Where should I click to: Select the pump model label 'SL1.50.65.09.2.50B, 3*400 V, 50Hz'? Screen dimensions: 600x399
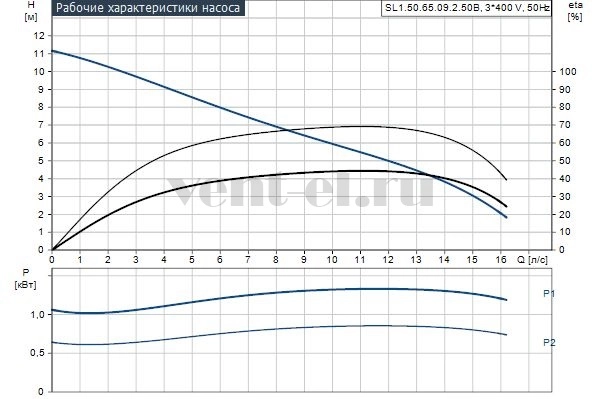coord(467,8)
